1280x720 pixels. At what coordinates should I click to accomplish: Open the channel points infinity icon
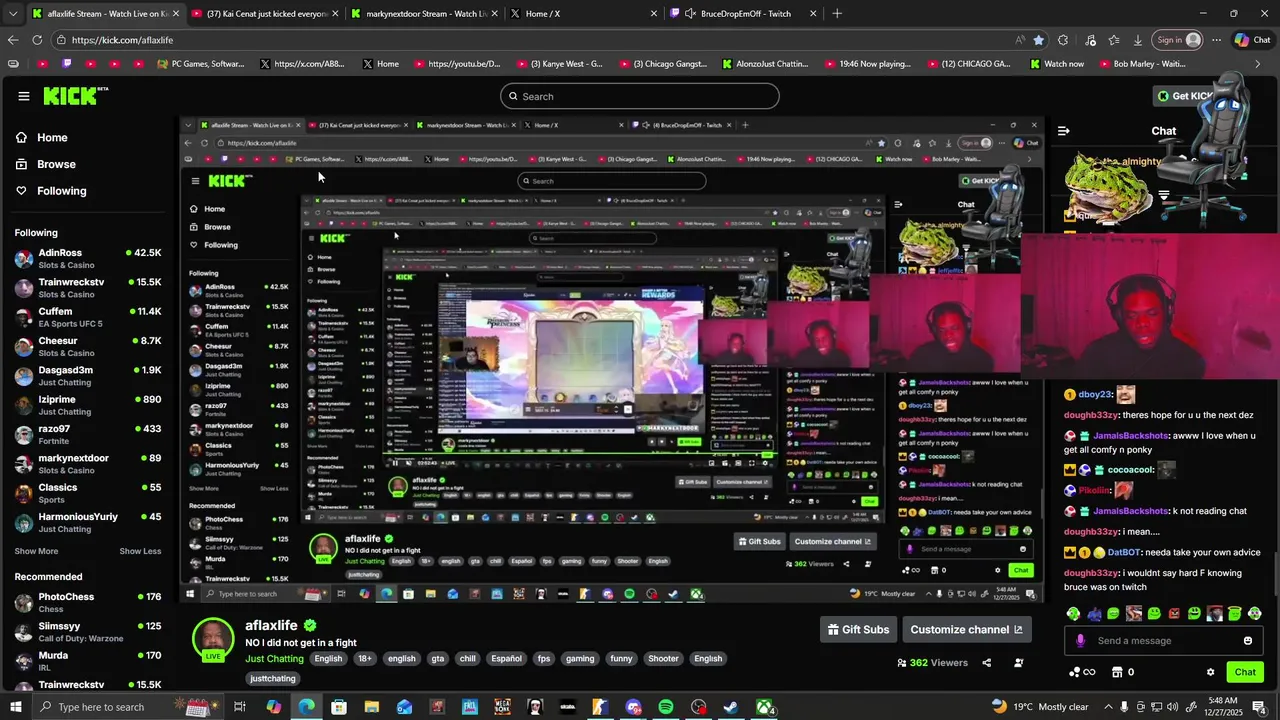(x=1082, y=672)
